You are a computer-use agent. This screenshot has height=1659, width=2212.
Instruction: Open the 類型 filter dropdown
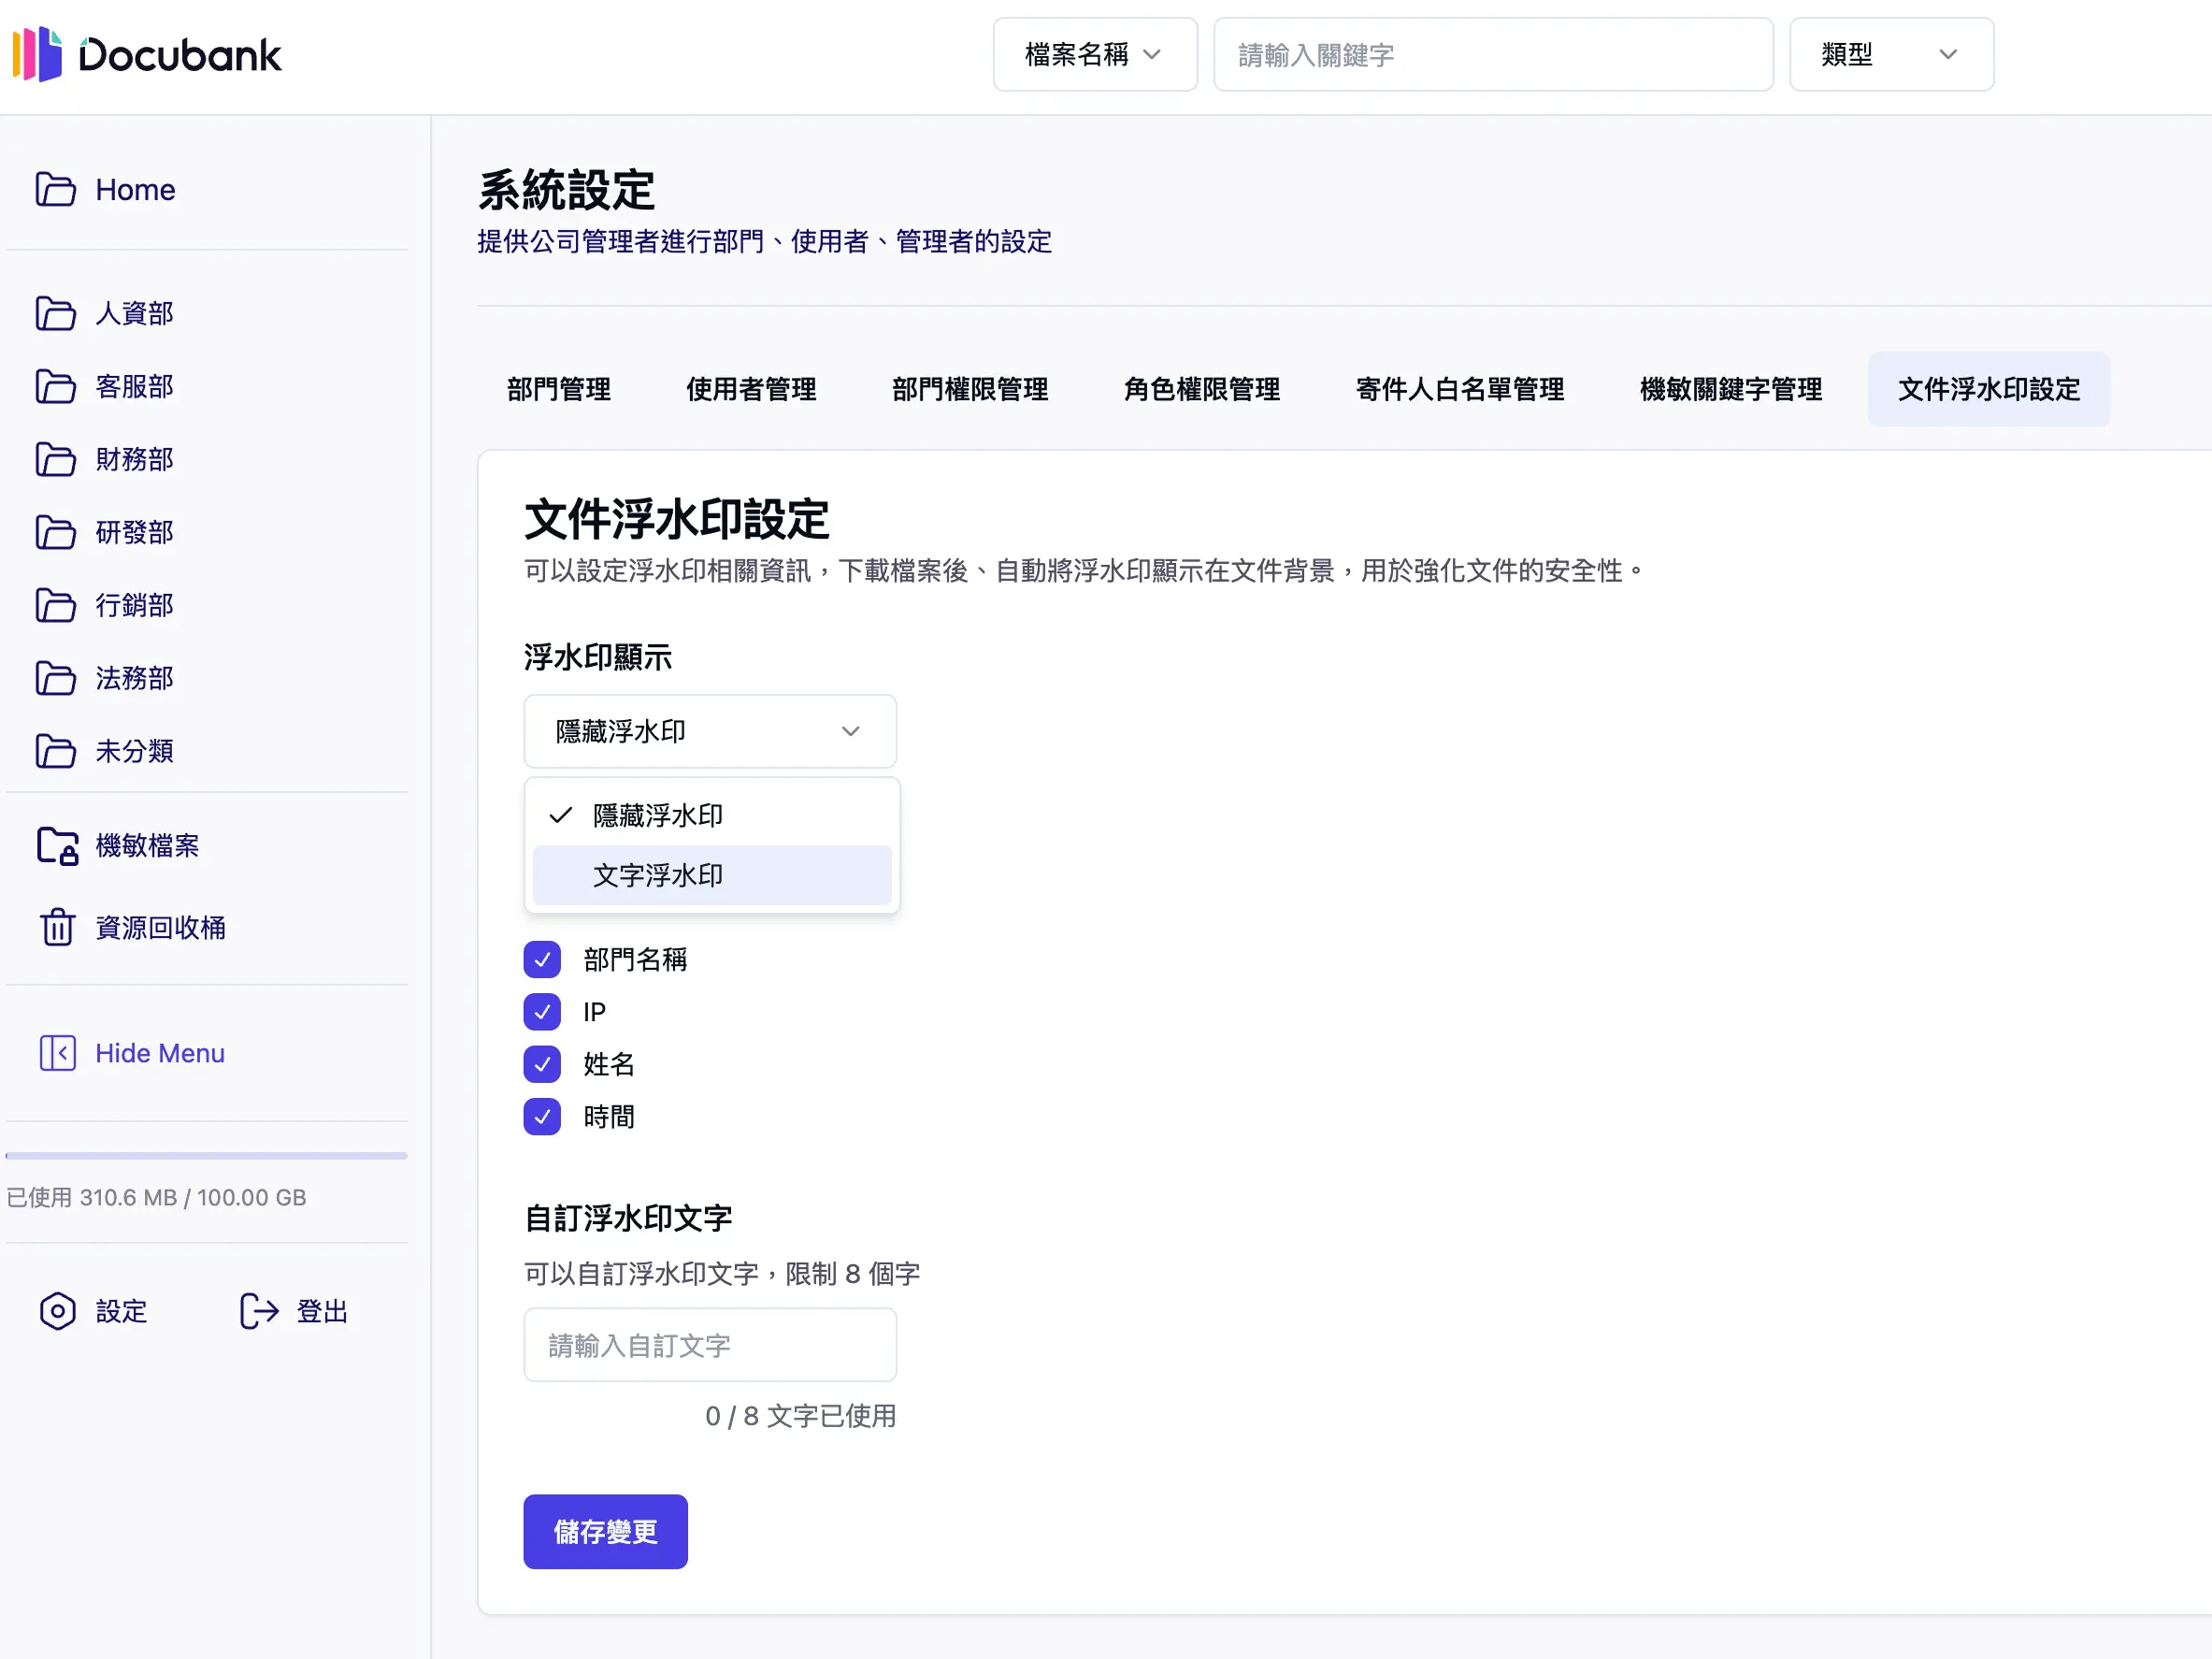coord(1890,54)
